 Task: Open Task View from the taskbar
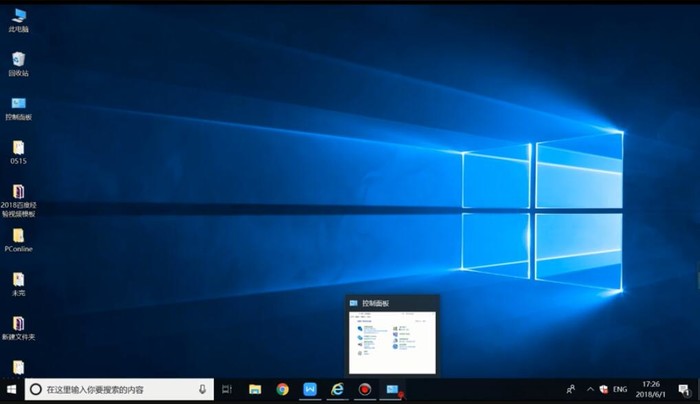(x=227, y=389)
